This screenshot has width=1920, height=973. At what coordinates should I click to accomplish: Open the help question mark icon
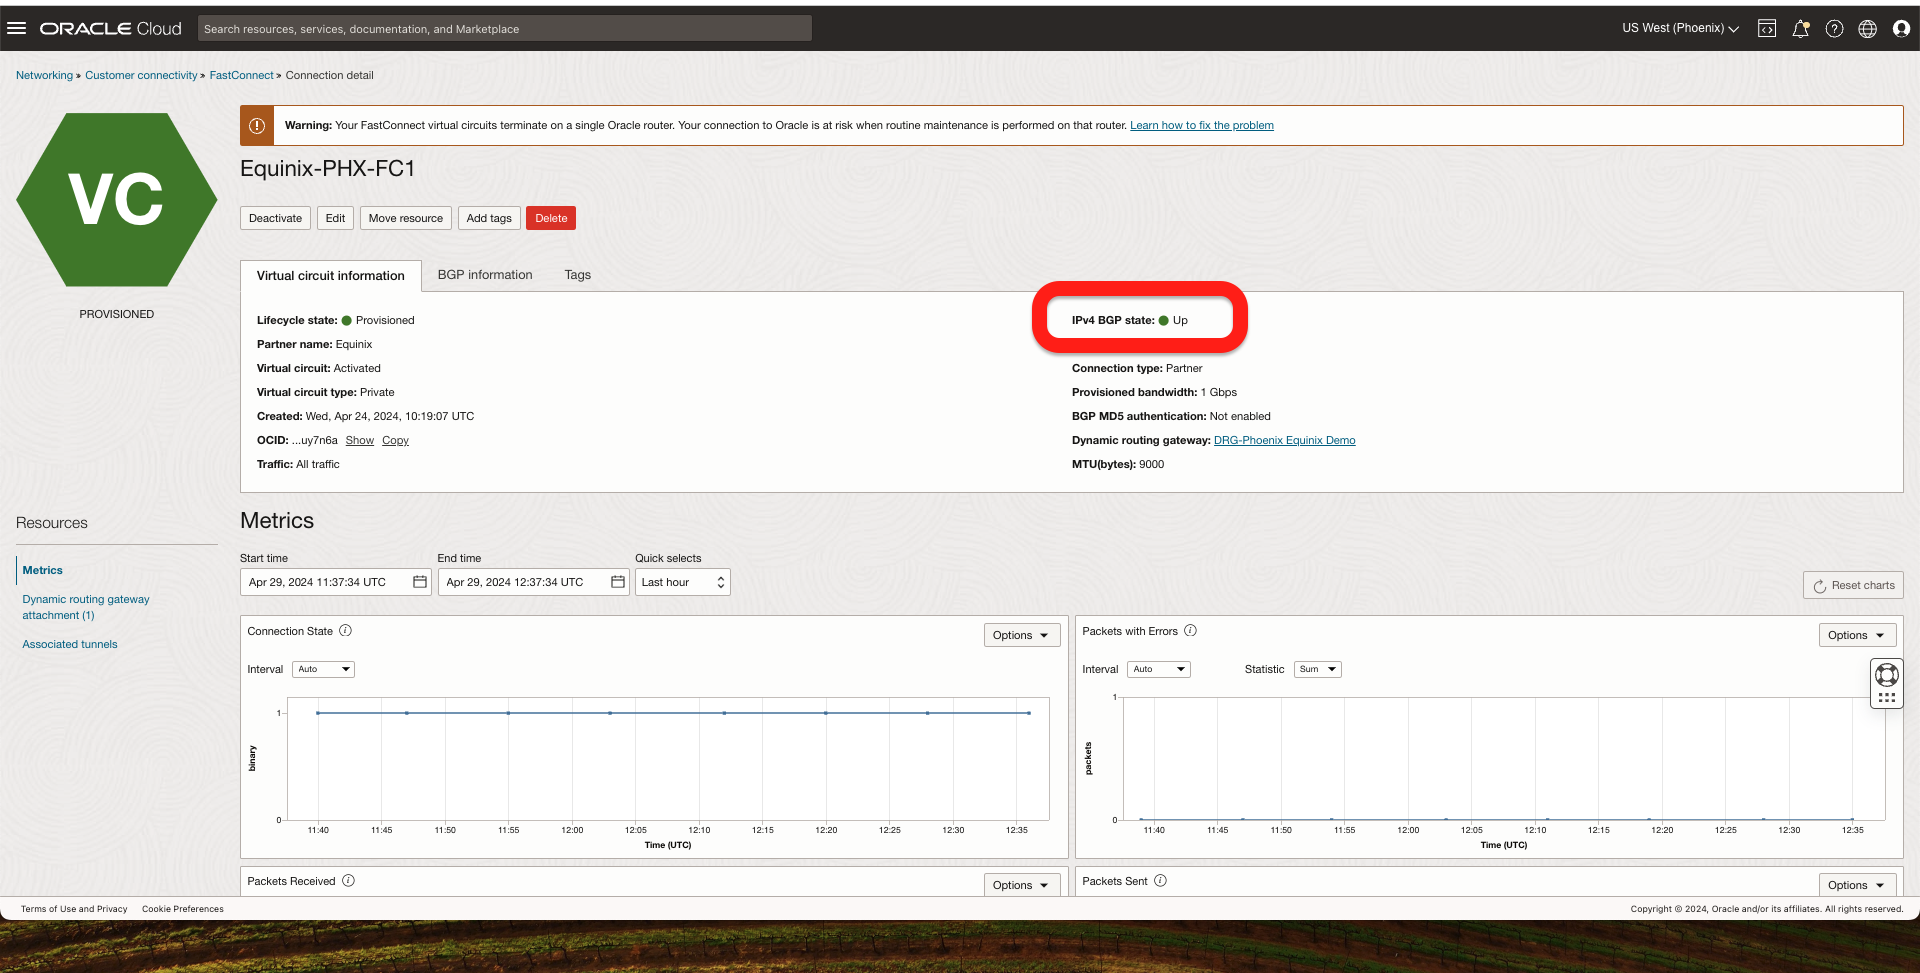pyautogui.click(x=1835, y=28)
